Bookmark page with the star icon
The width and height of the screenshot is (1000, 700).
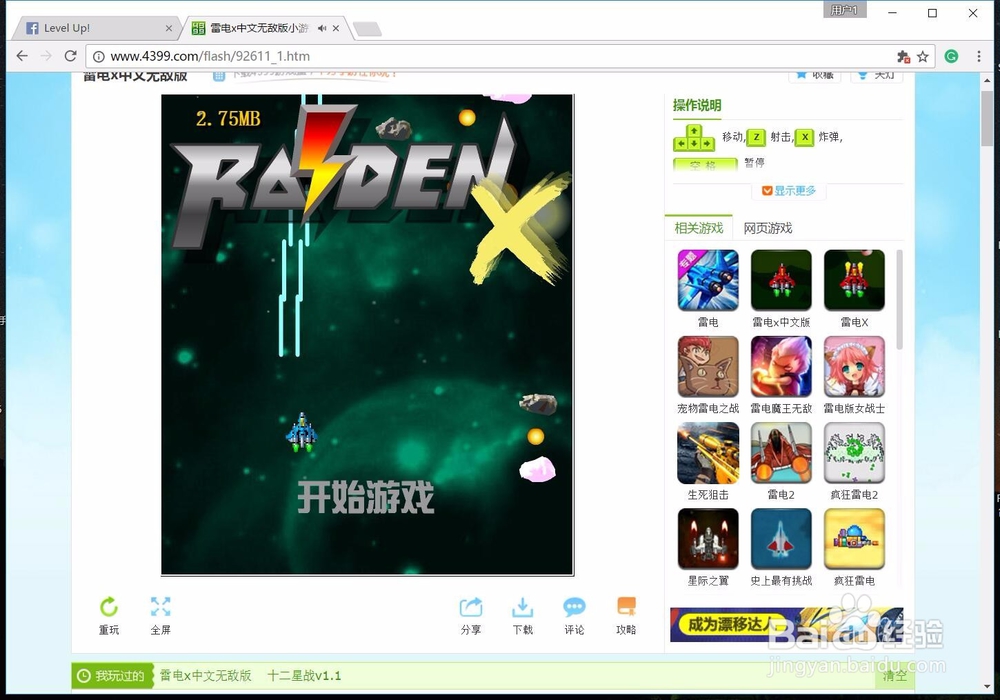pyautogui.click(x=922, y=57)
